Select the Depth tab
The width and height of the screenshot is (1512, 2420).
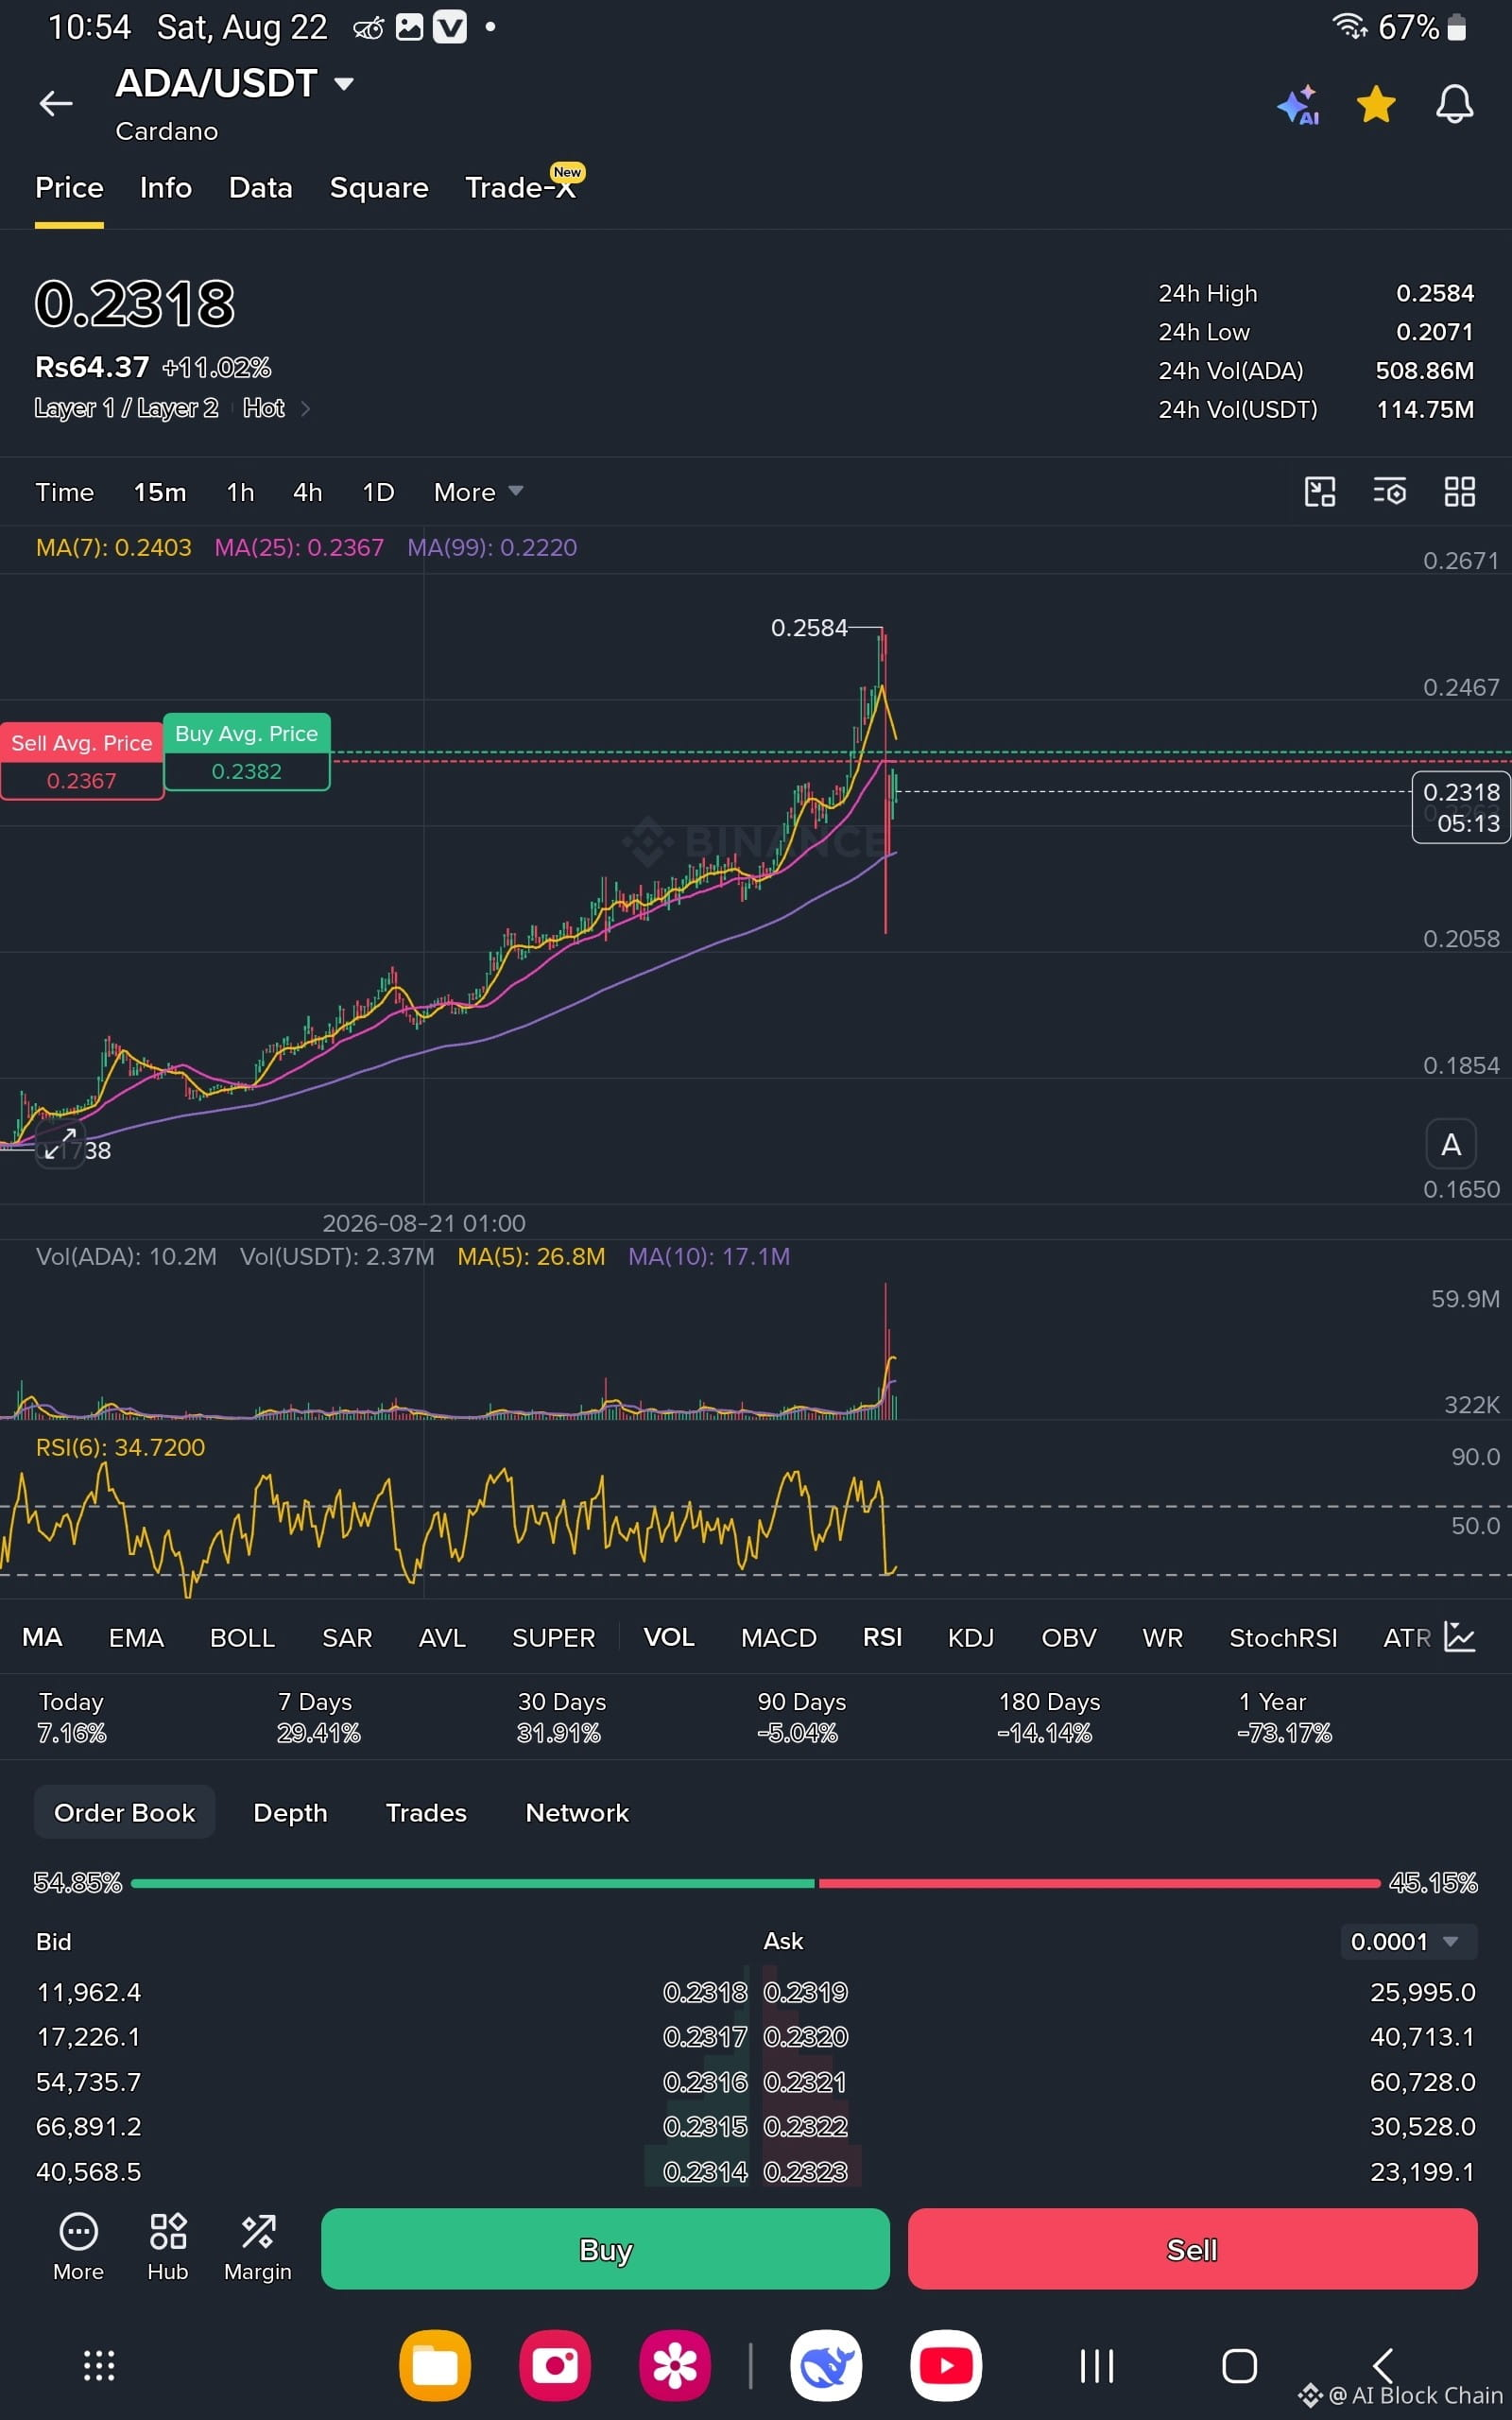point(290,1812)
